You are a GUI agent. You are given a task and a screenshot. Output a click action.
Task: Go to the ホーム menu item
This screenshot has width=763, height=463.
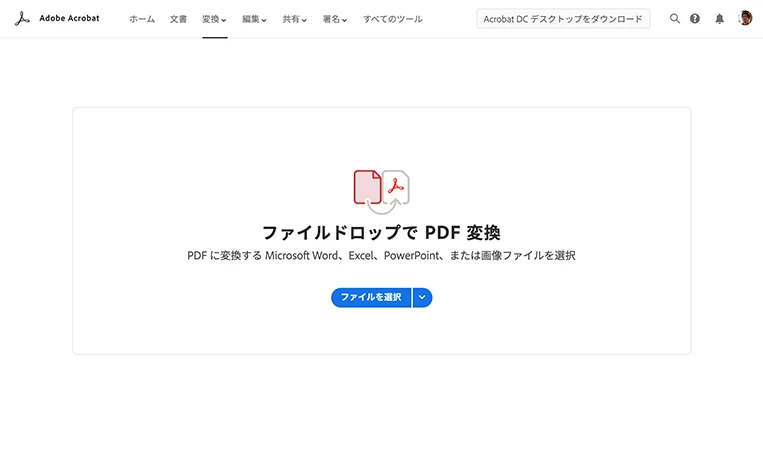click(x=142, y=19)
